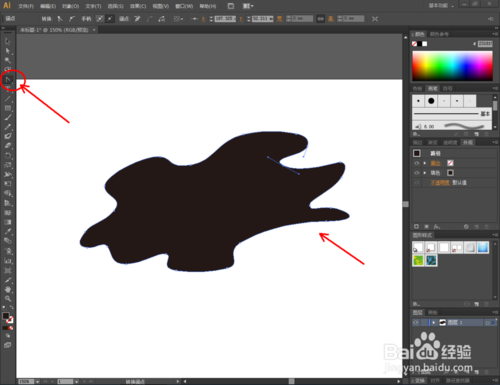Select the Zoom tool

pos(8,299)
